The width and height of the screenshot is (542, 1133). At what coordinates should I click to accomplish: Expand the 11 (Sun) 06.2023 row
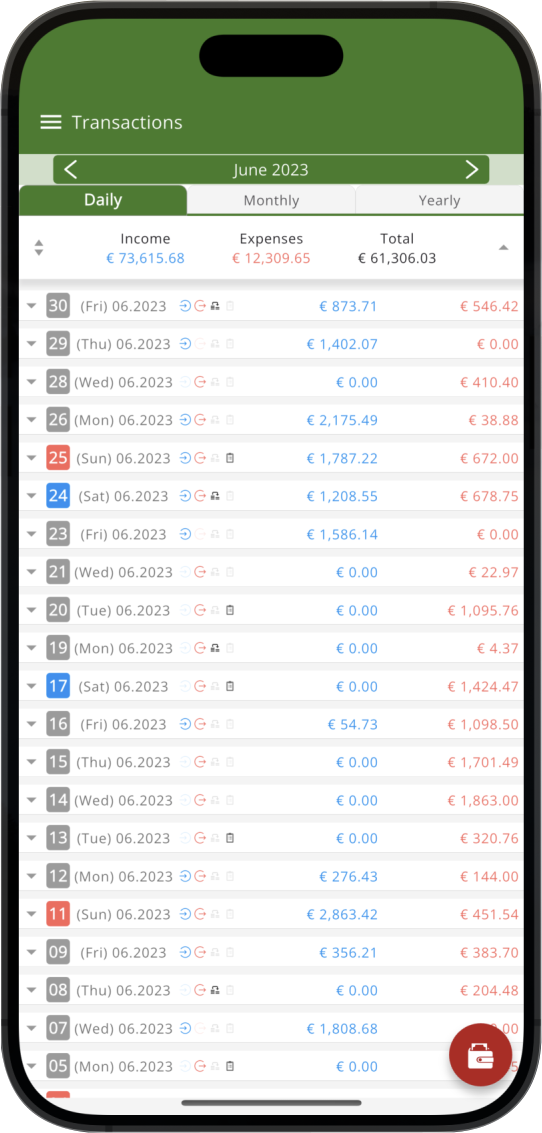(x=31, y=914)
